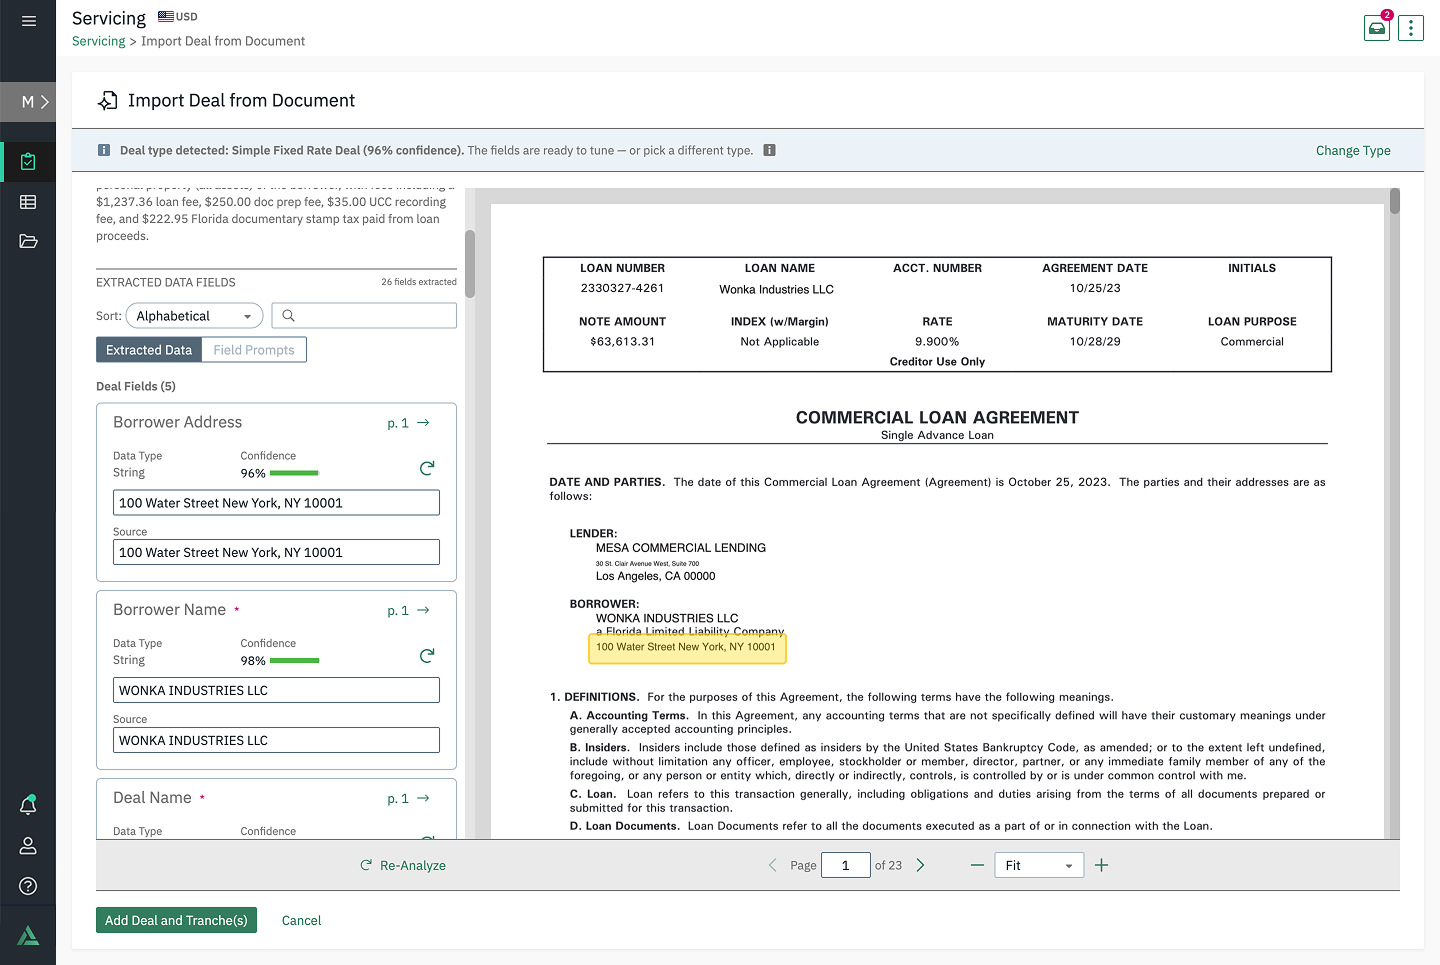1440x965 pixels.
Task: Open the vertical three-dot menu
Action: [1411, 28]
